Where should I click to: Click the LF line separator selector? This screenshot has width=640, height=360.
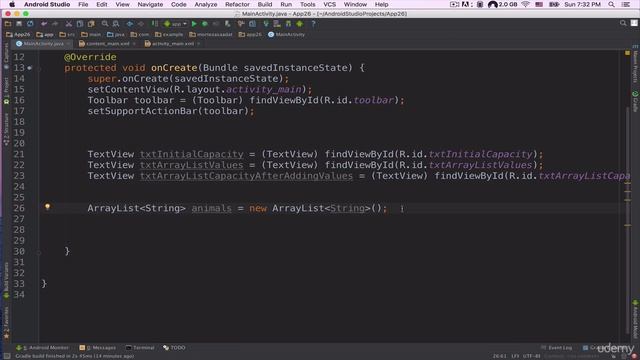(x=515, y=356)
